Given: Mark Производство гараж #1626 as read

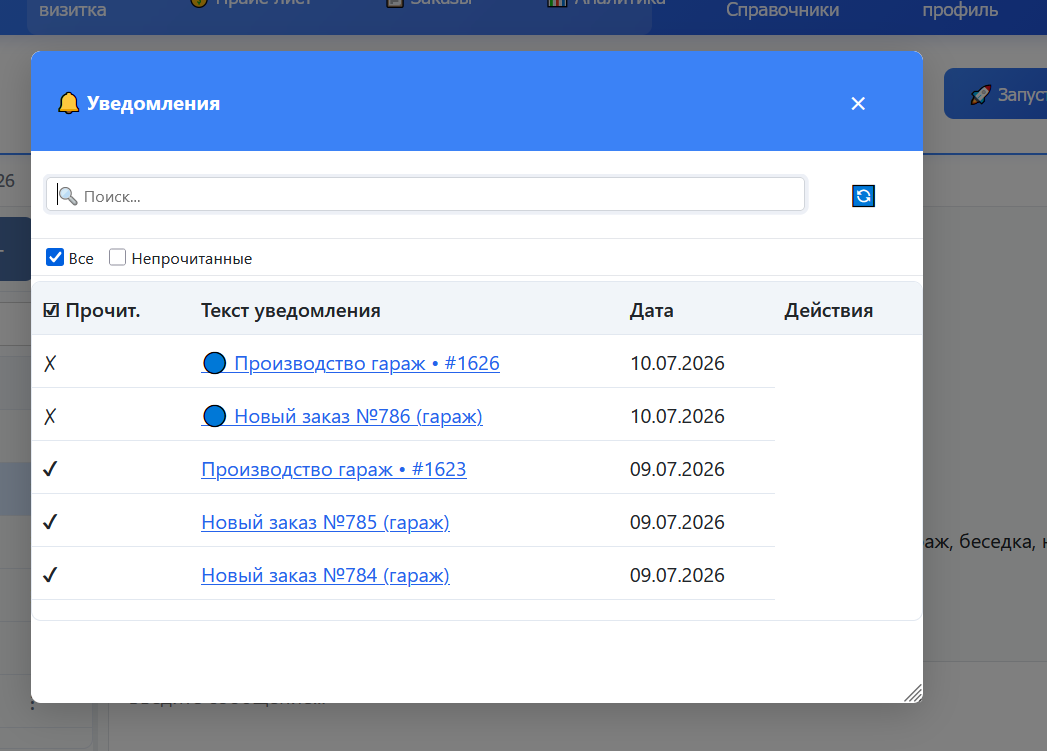Looking at the screenshot, I should (50, 363).
